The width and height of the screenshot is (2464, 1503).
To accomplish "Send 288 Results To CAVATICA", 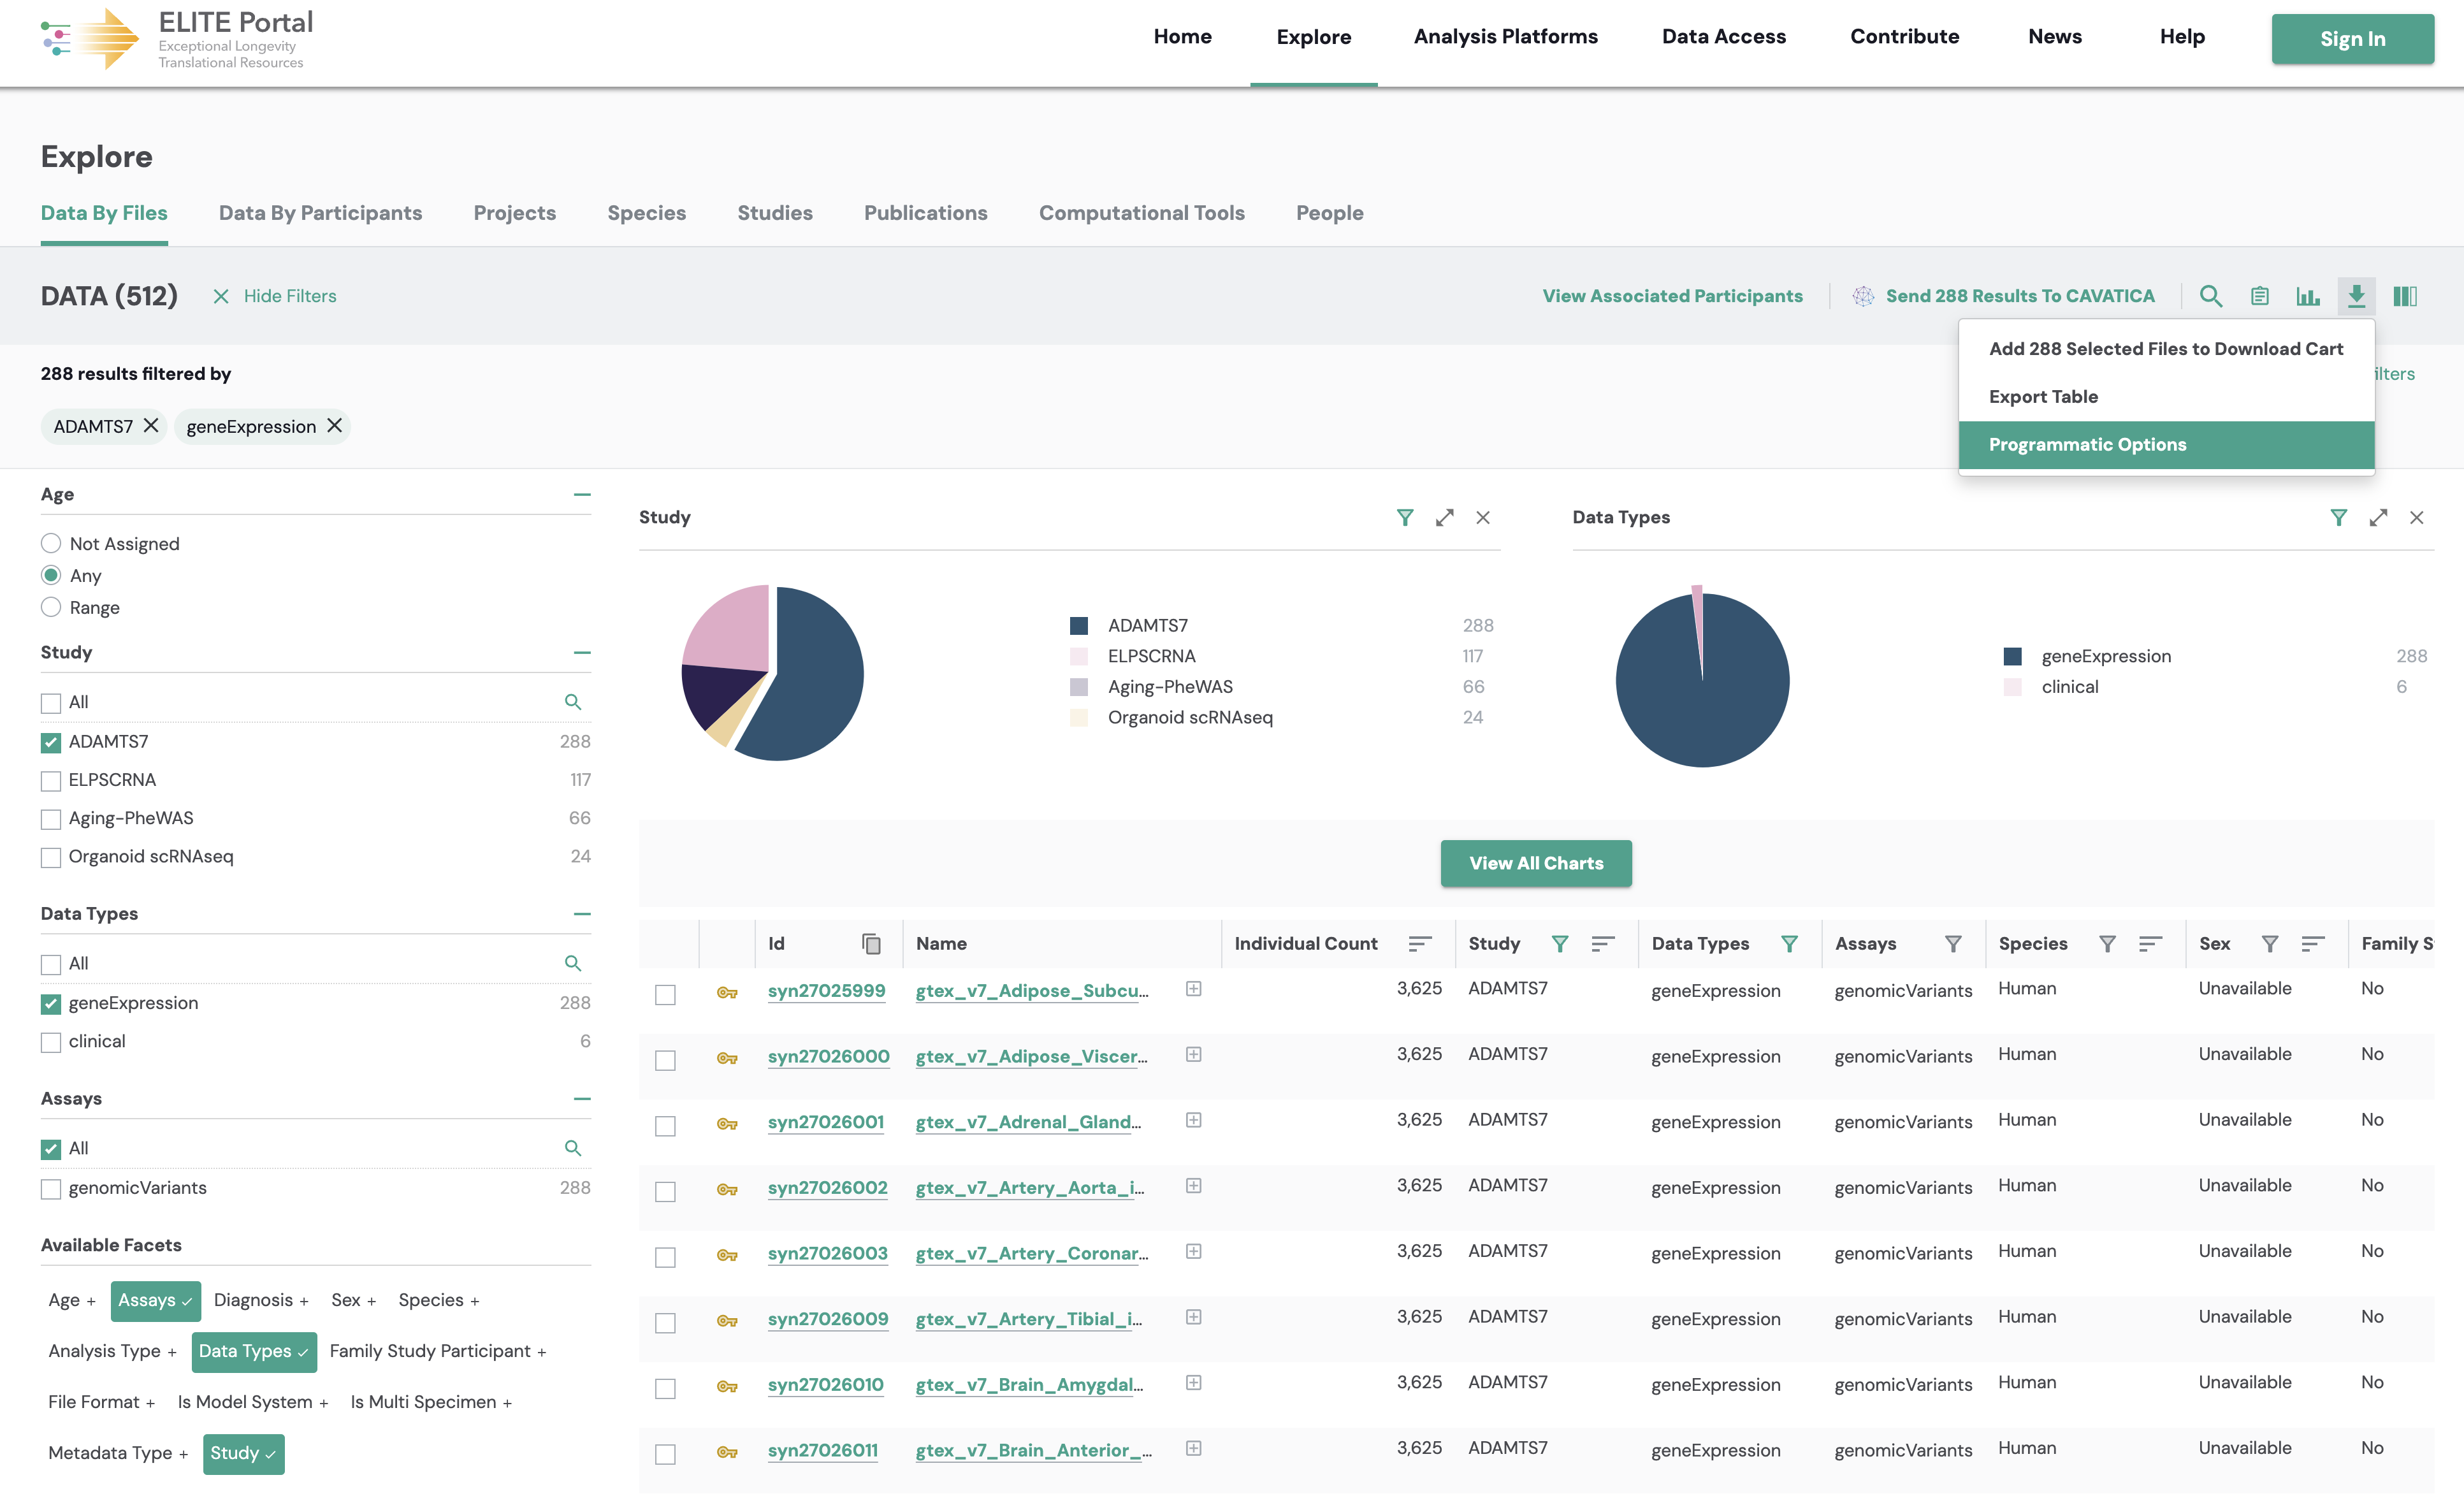I will pos(2004,296).
